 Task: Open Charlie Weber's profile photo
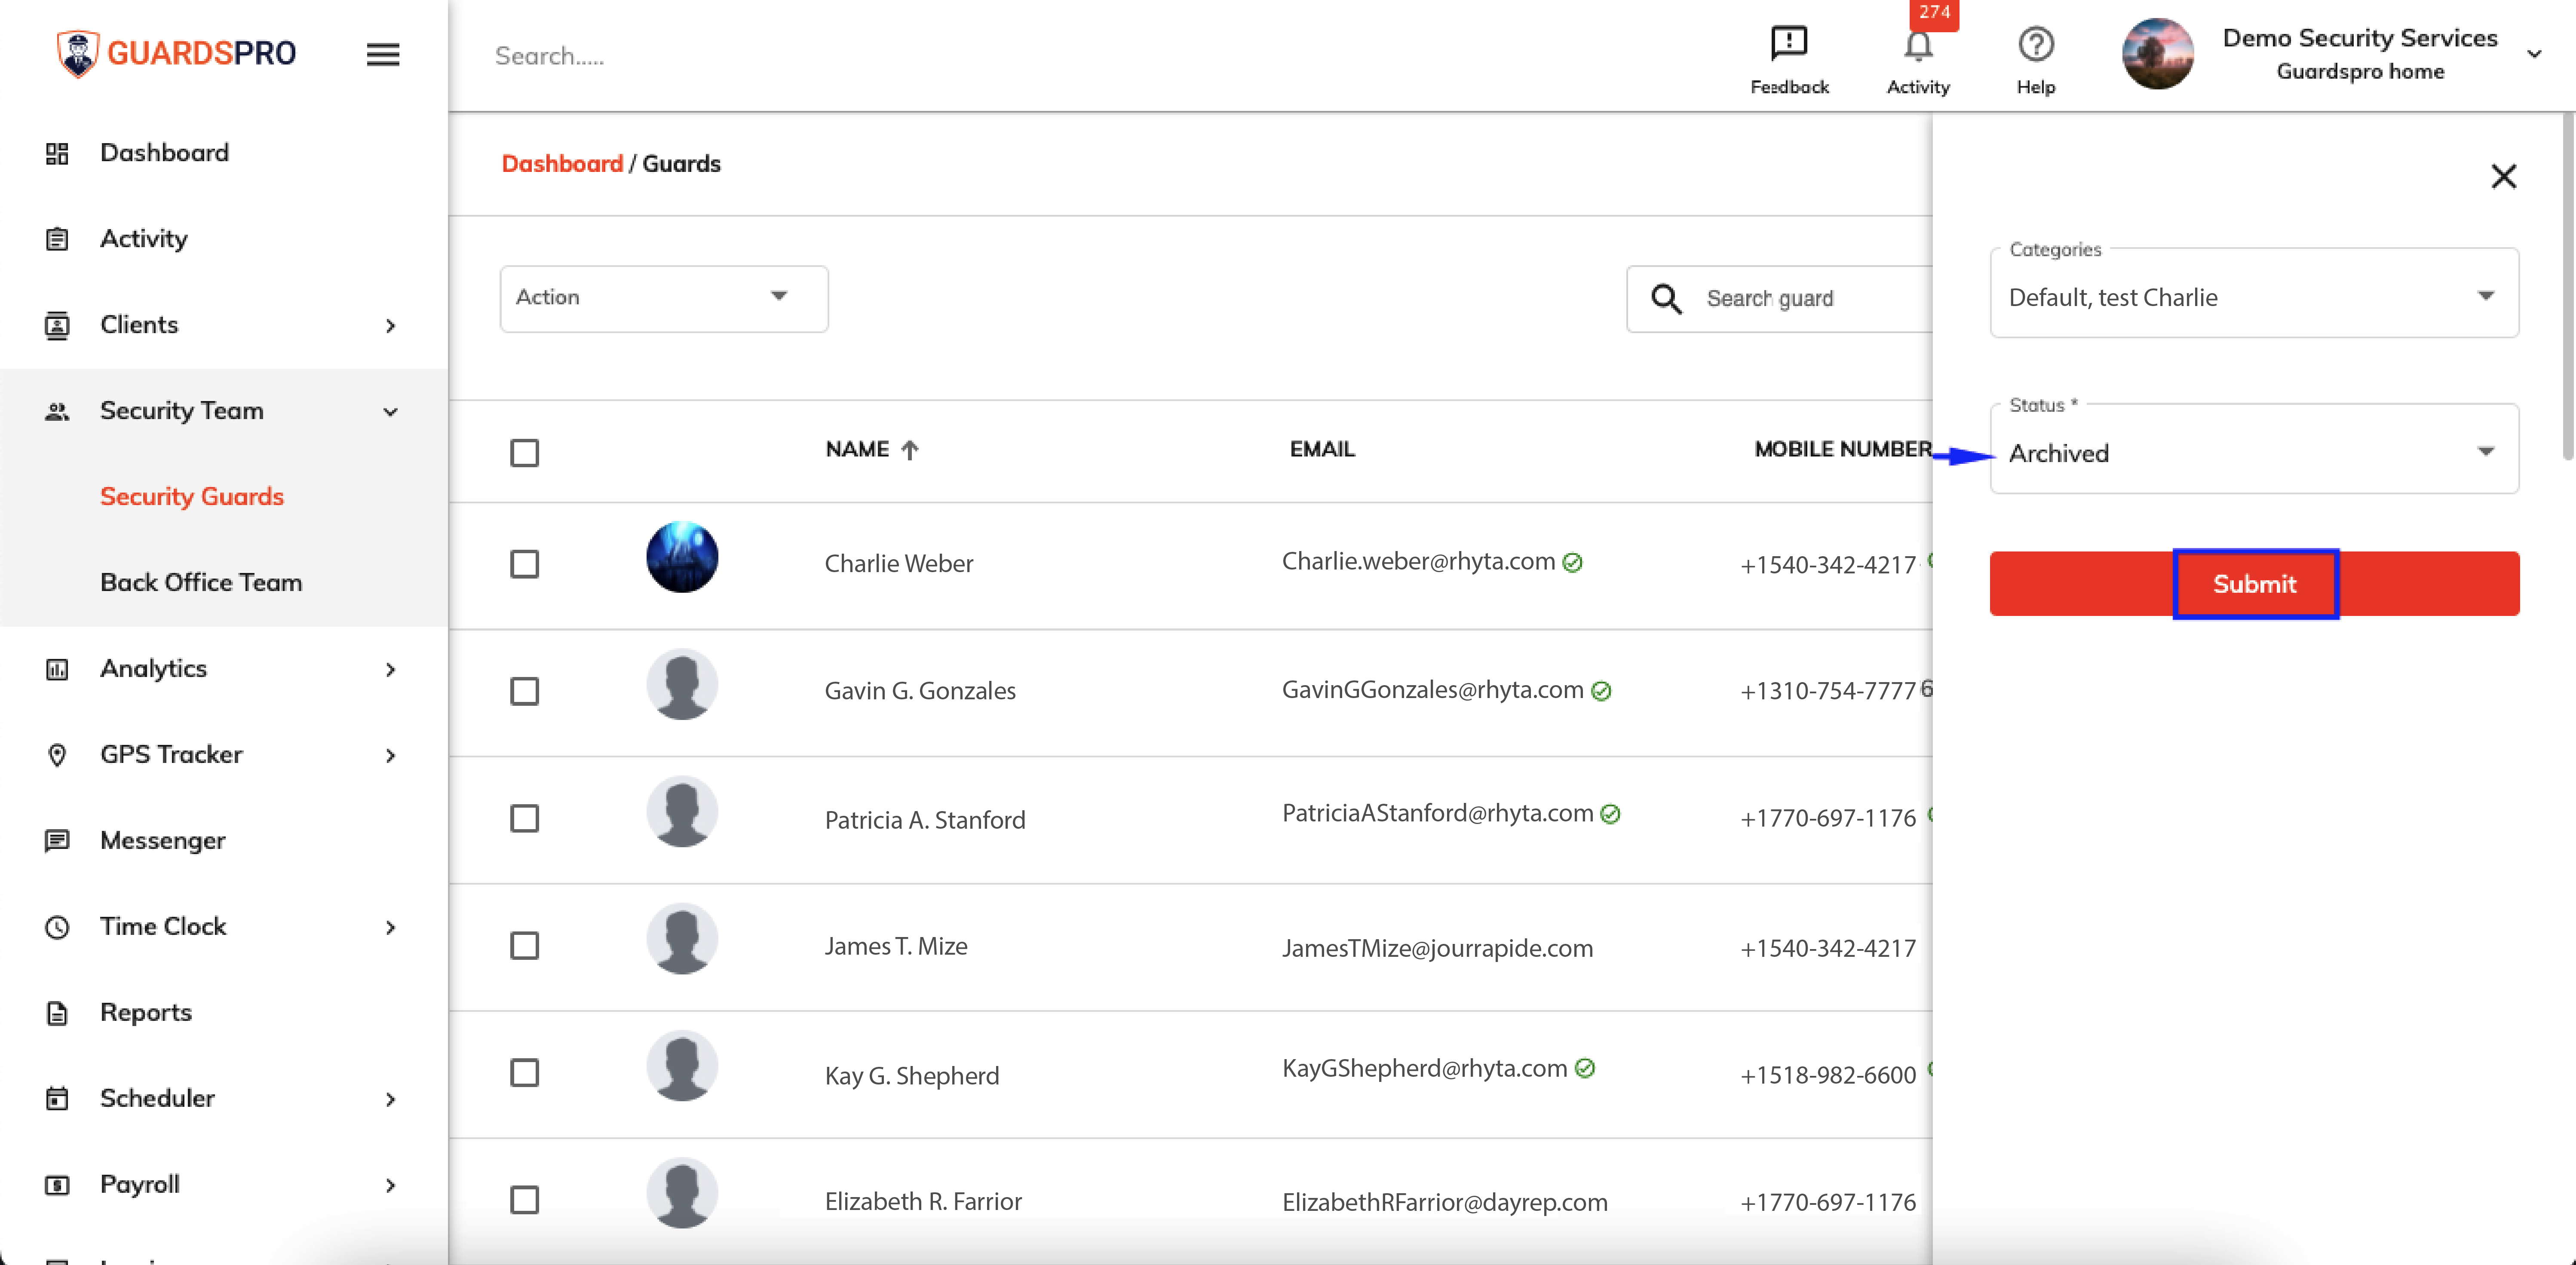[682, 558]
